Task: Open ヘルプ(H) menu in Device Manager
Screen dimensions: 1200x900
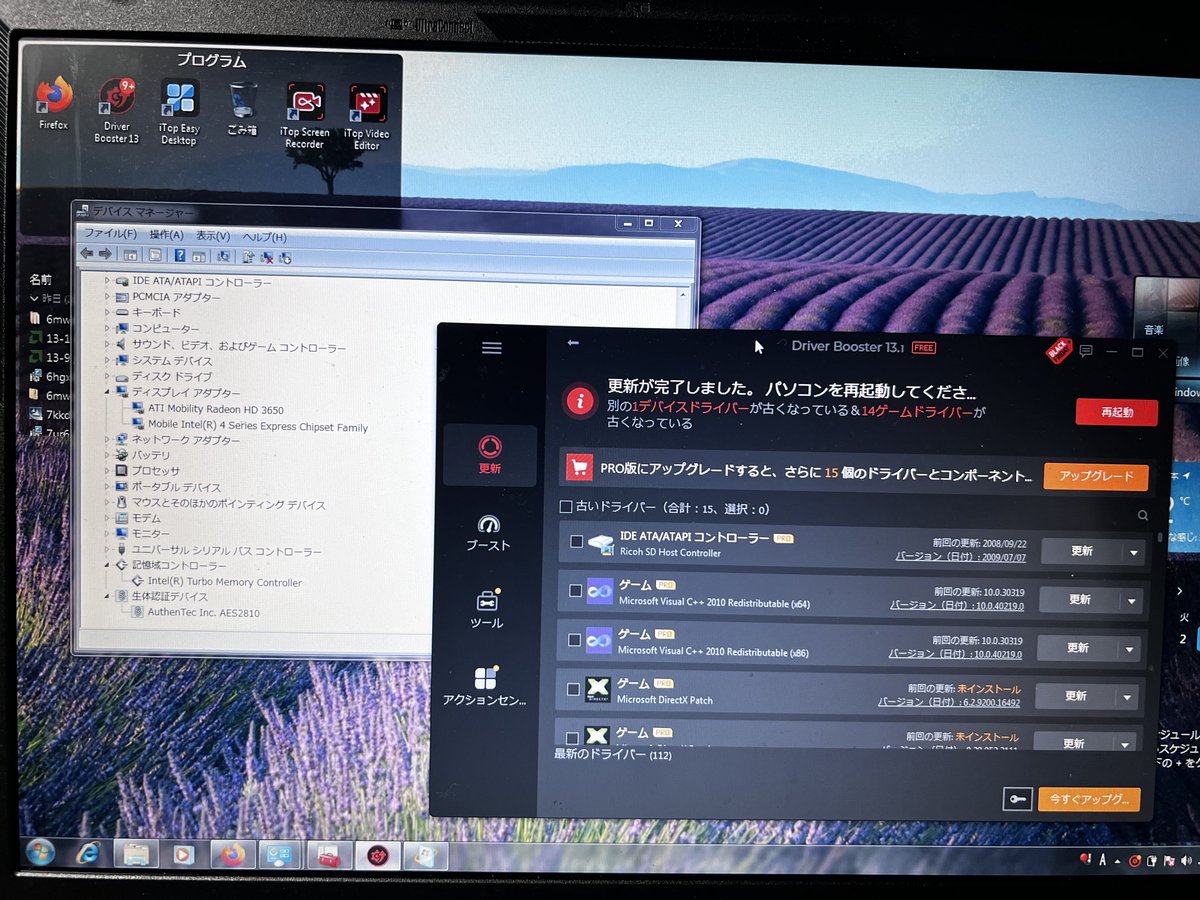Action: point(265,237)
